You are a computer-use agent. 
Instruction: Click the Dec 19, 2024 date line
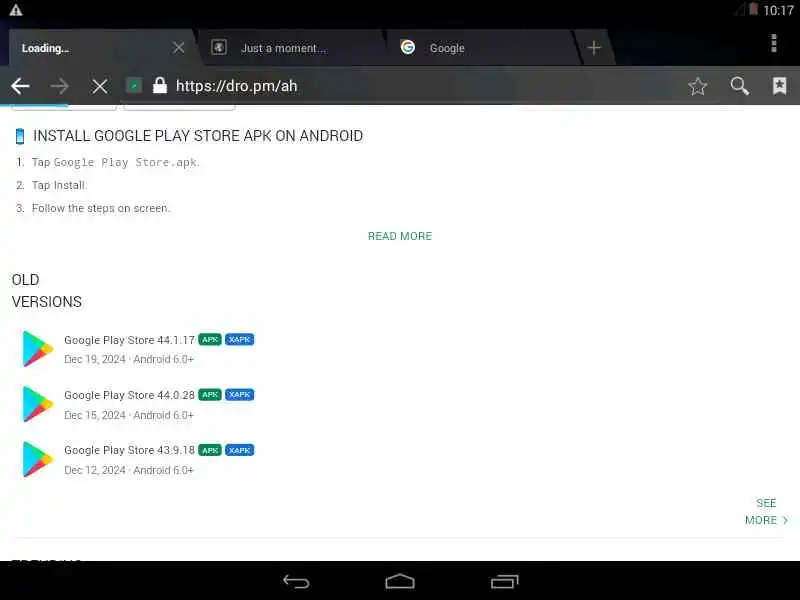point(129,359)
